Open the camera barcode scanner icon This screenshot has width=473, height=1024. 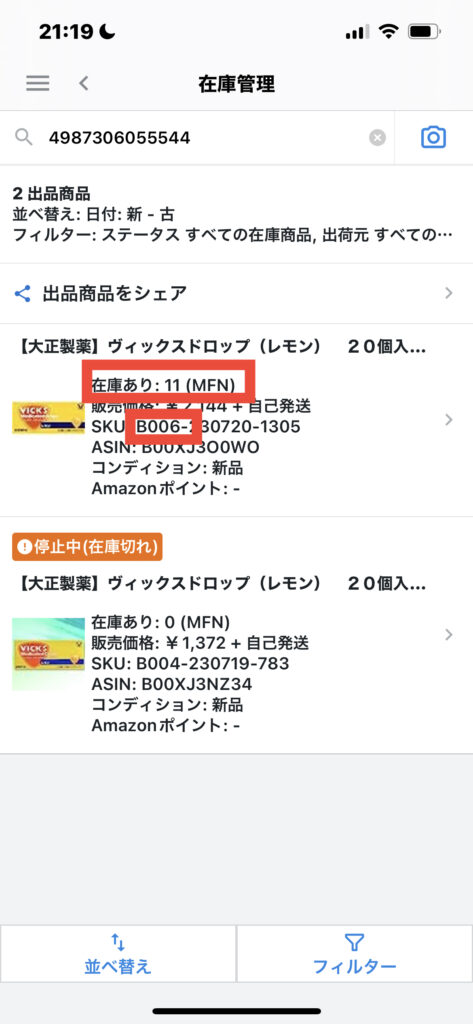pos(434,137)
